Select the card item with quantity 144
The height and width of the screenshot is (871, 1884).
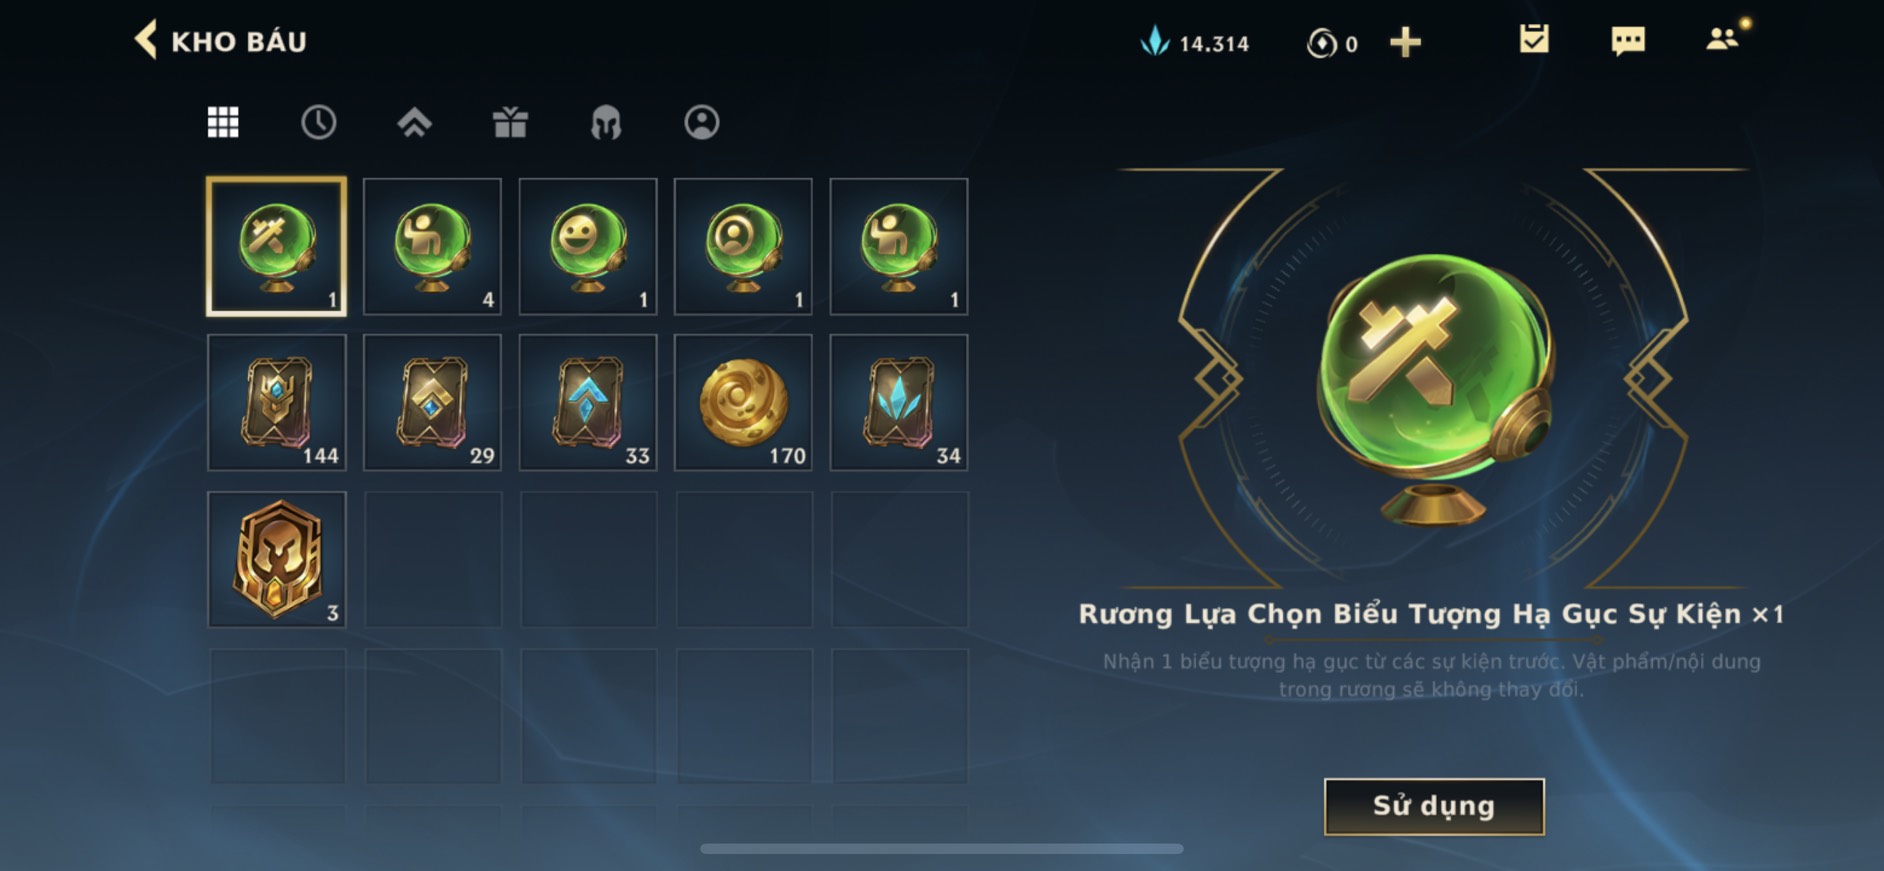[x=277, y=403]
